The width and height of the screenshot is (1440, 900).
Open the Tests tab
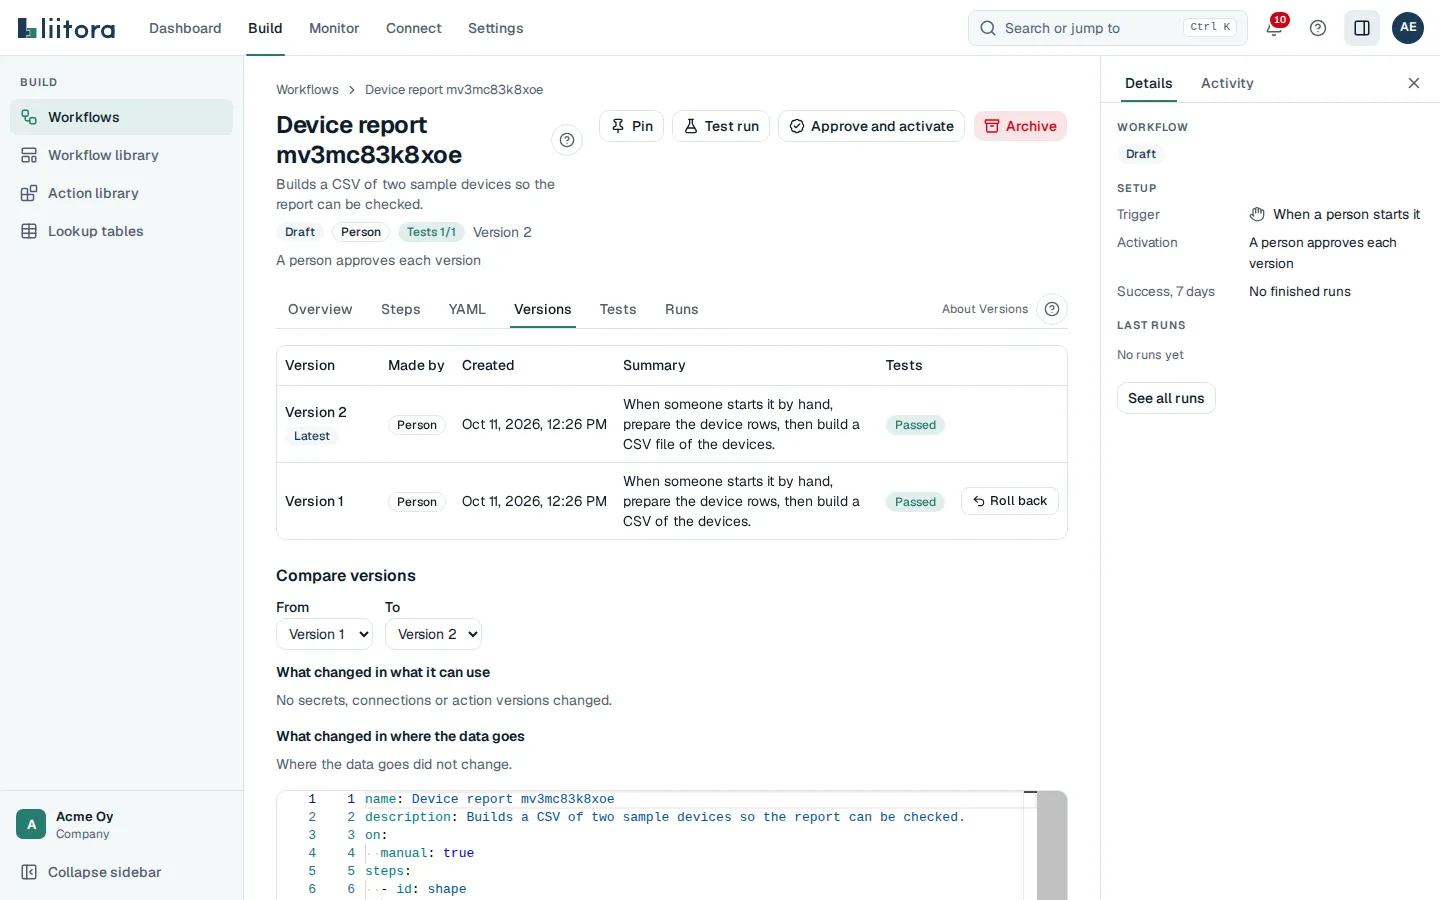[x=618, y=309]
